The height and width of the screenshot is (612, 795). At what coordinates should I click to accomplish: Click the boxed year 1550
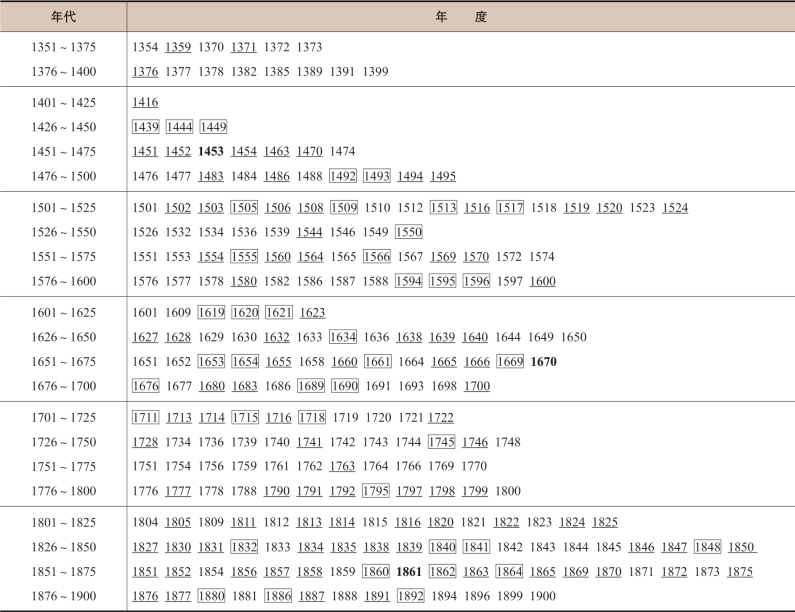tap(409, 232)
